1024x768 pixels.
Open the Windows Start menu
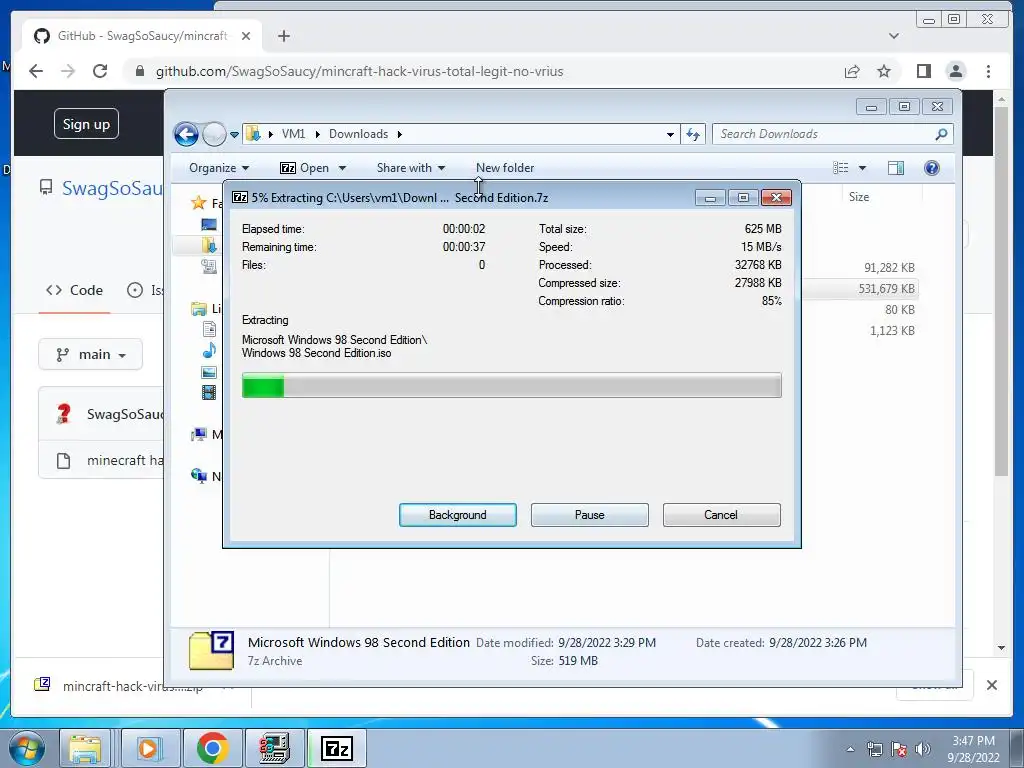coord(26,748)
